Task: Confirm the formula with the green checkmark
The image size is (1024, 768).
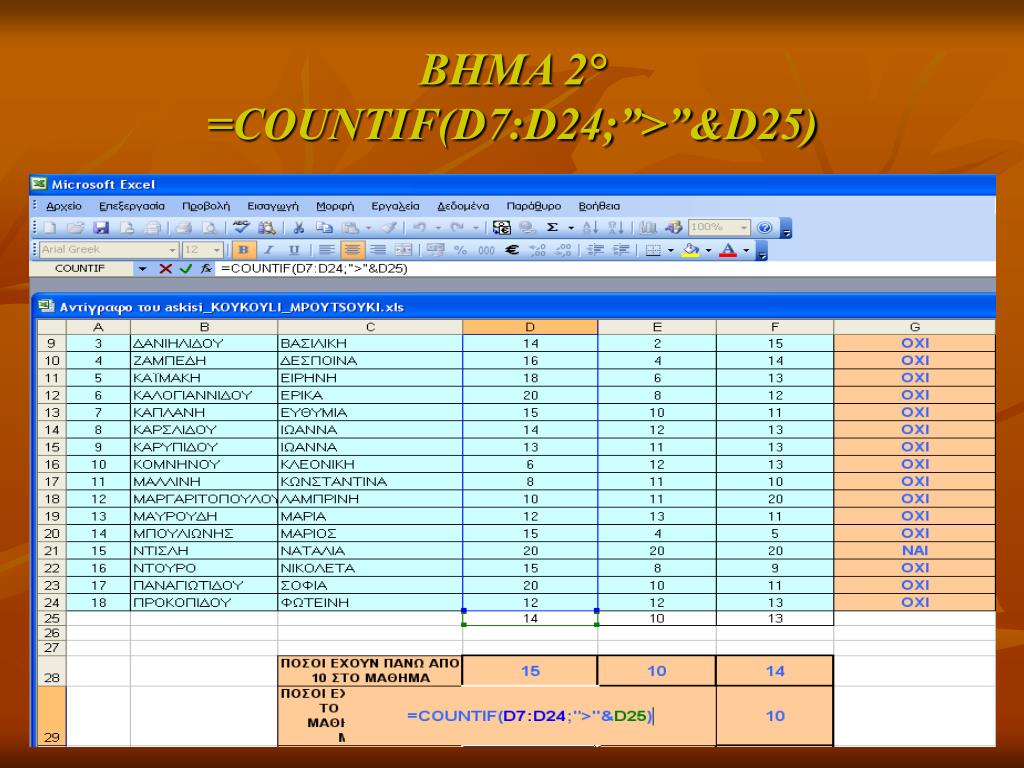Action: pyautogui.click(x=186, y=268)
